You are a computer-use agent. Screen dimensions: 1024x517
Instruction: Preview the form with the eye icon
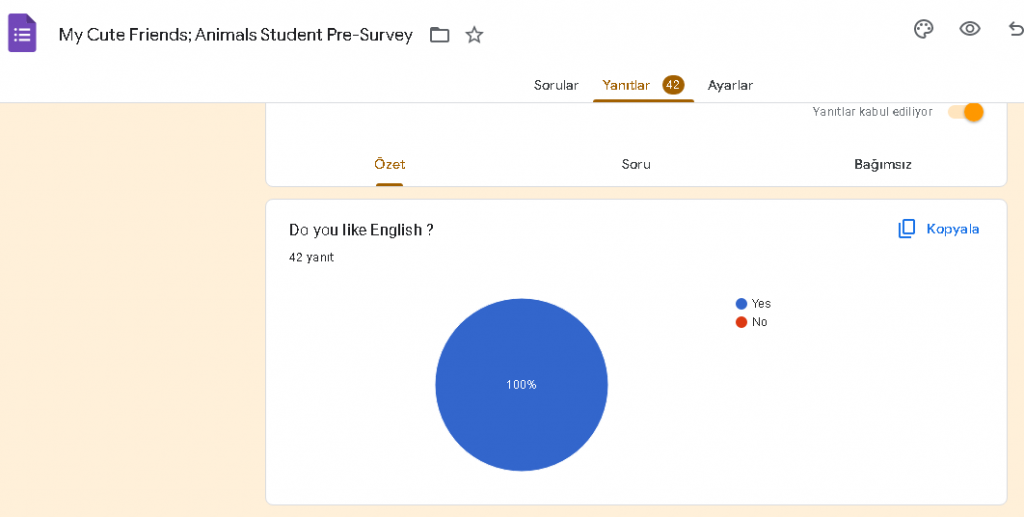[x=969, y=29]
